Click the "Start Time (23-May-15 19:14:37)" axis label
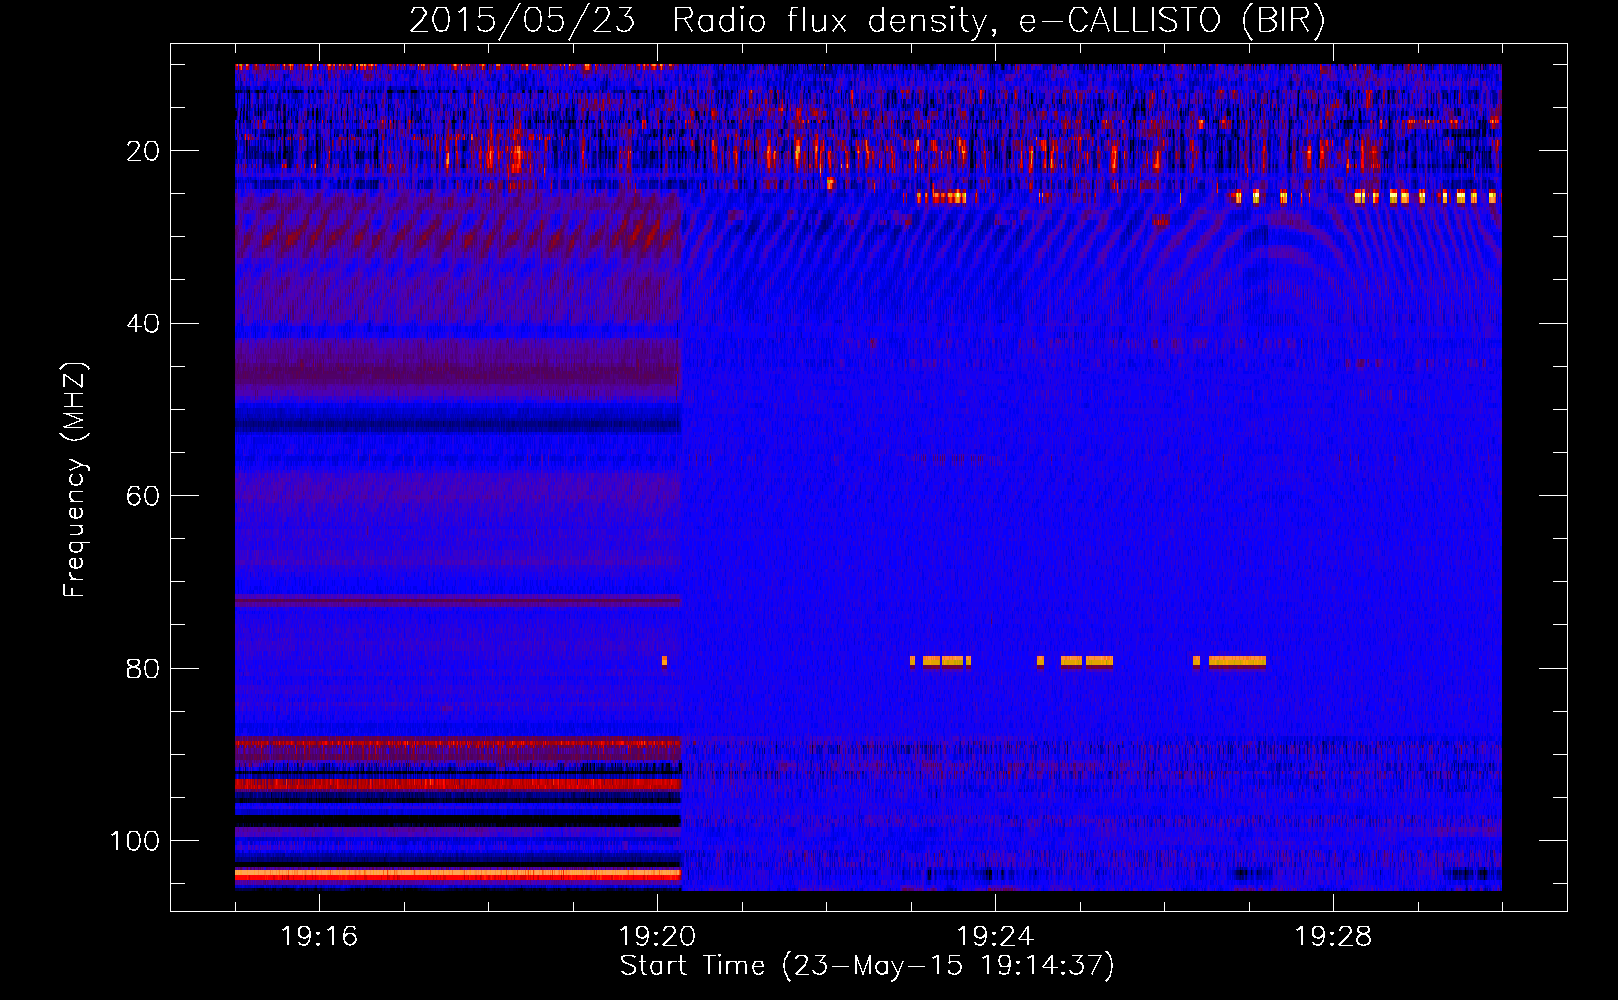Viewport: 1618px width, 1000px height. [x=867, y=966]
